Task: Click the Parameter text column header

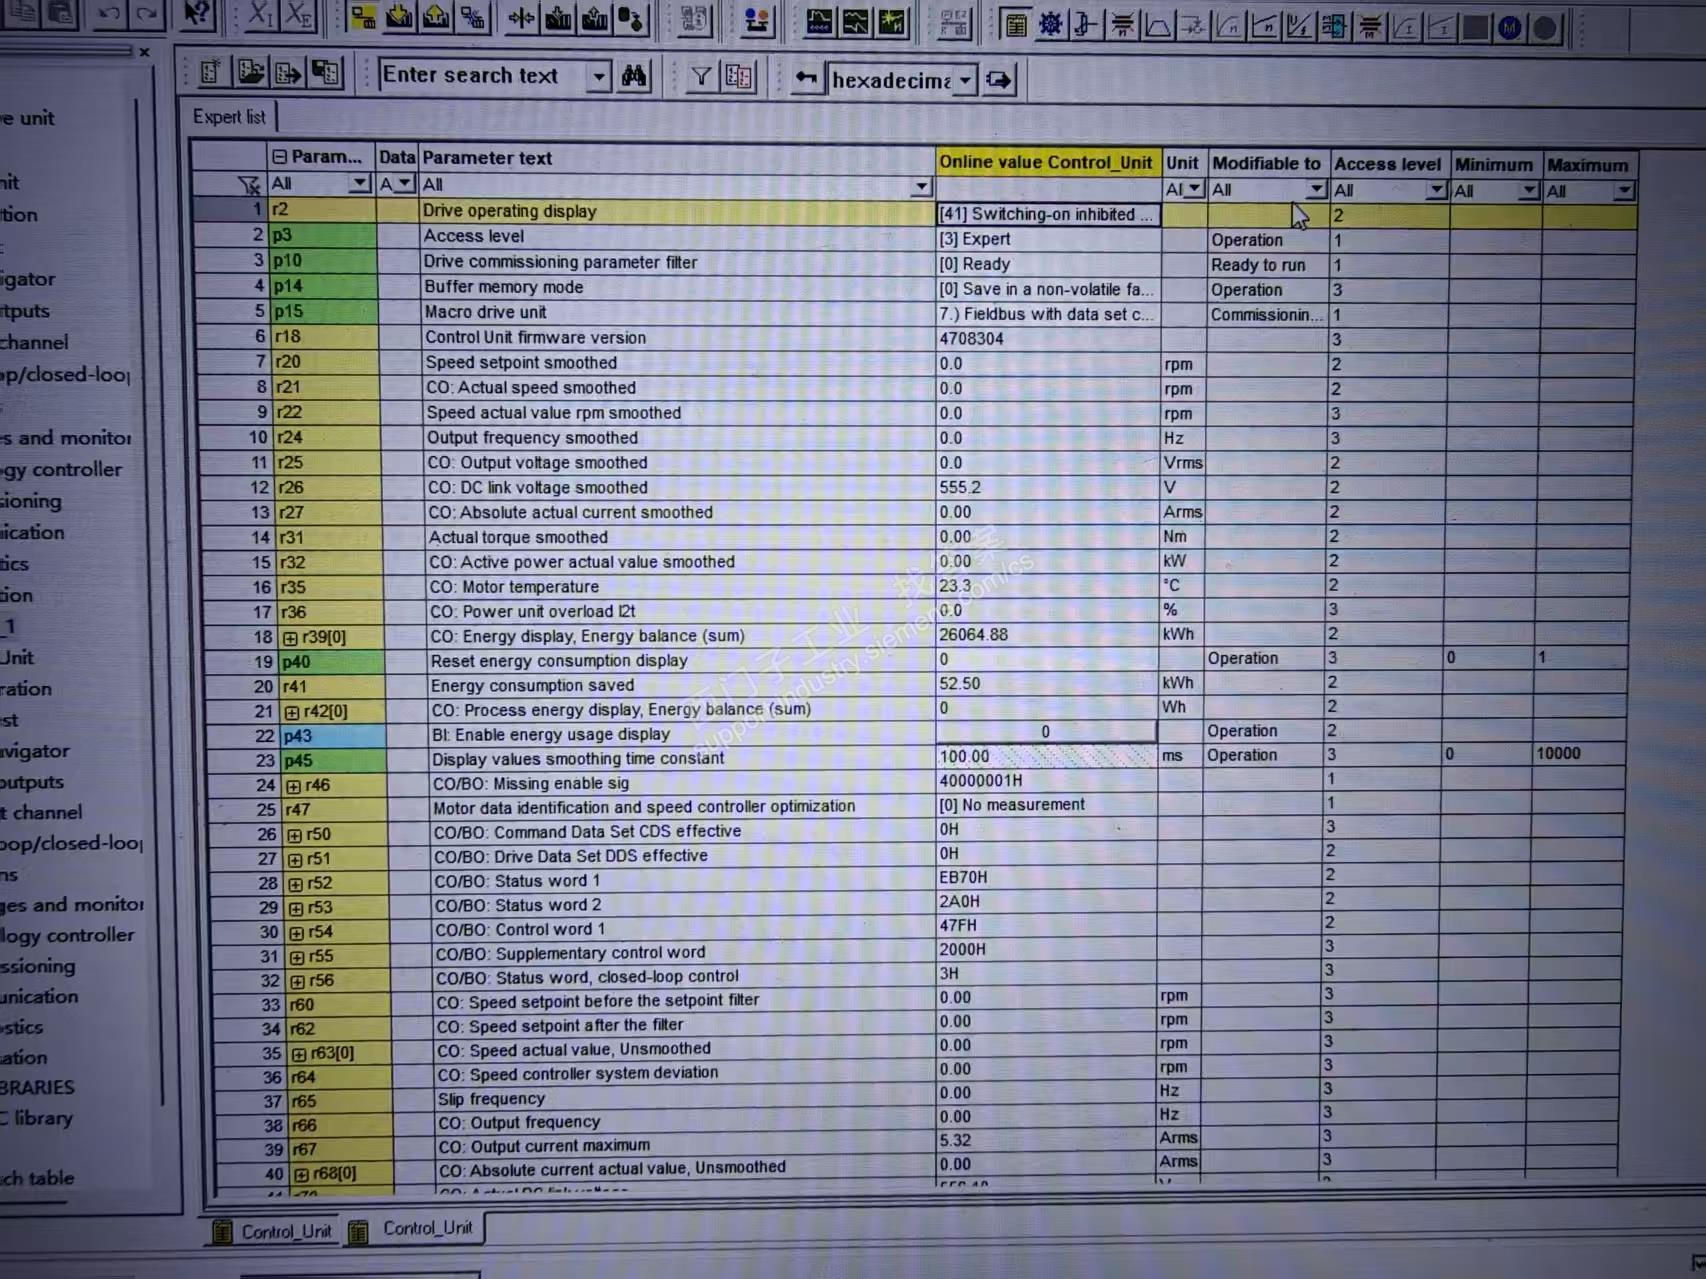Action: 676,158
